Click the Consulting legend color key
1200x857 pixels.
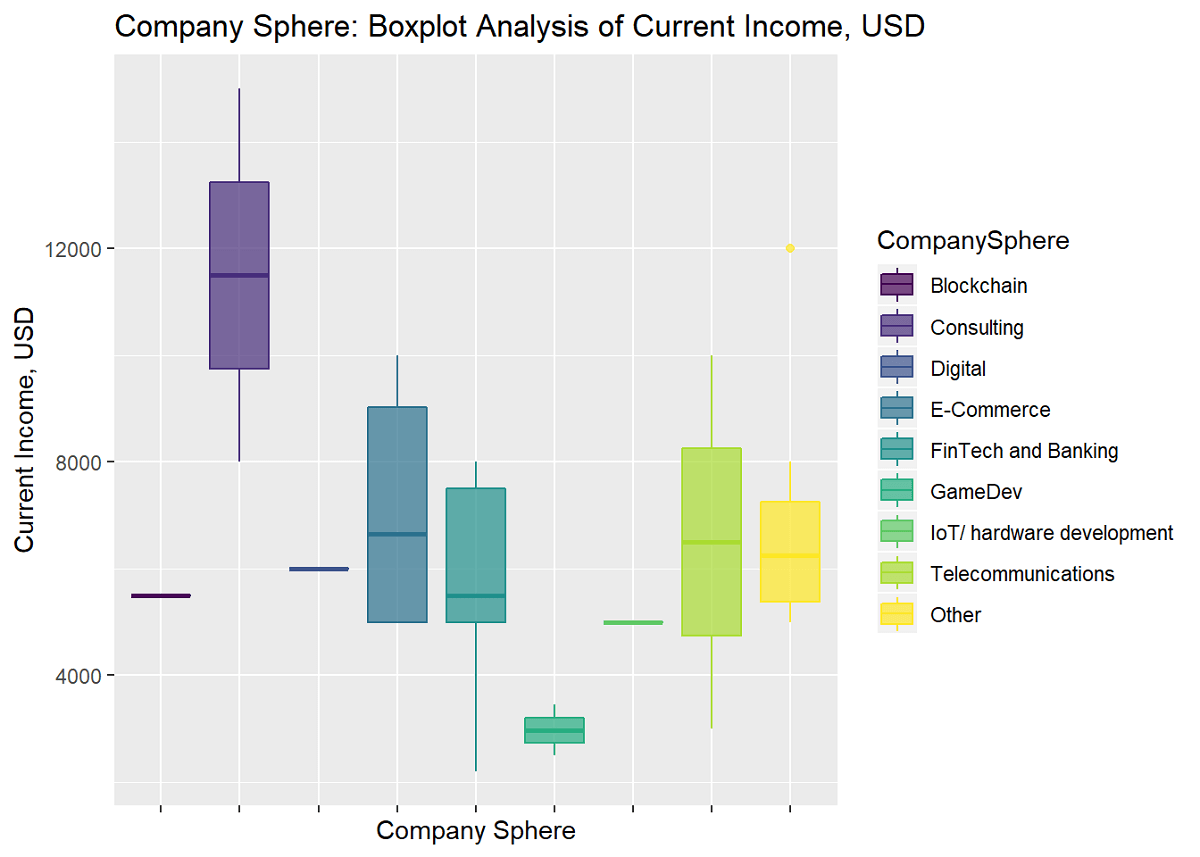point(897,327)
